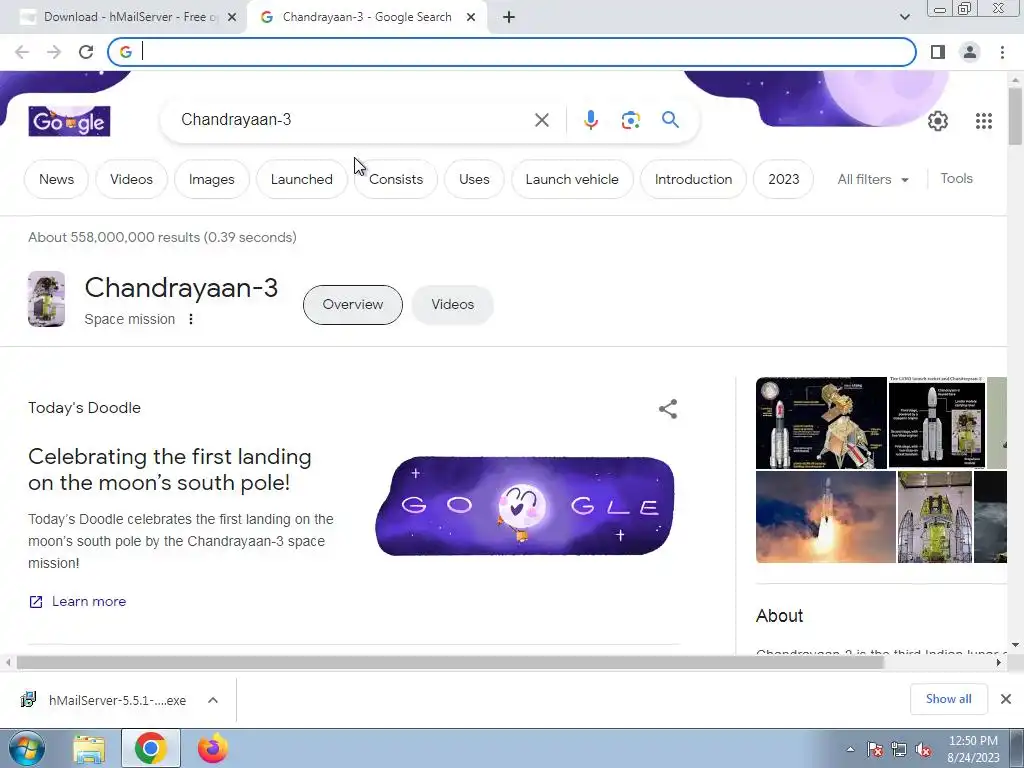Open the Windows Start menu
This screenshot has width=1024, height=768.
[x=27, y=748]
